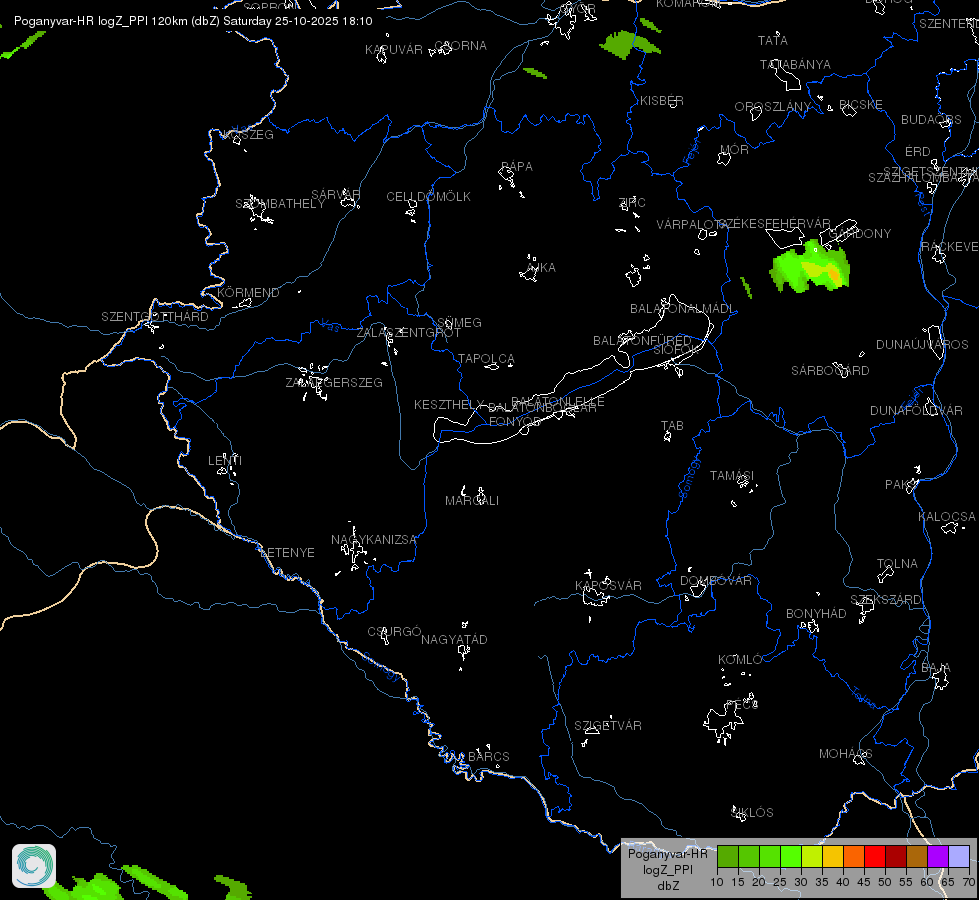The image size is (979, 900).
Task: Select the dark red 50-55 dBZ legend swatch
Action: 896,856
